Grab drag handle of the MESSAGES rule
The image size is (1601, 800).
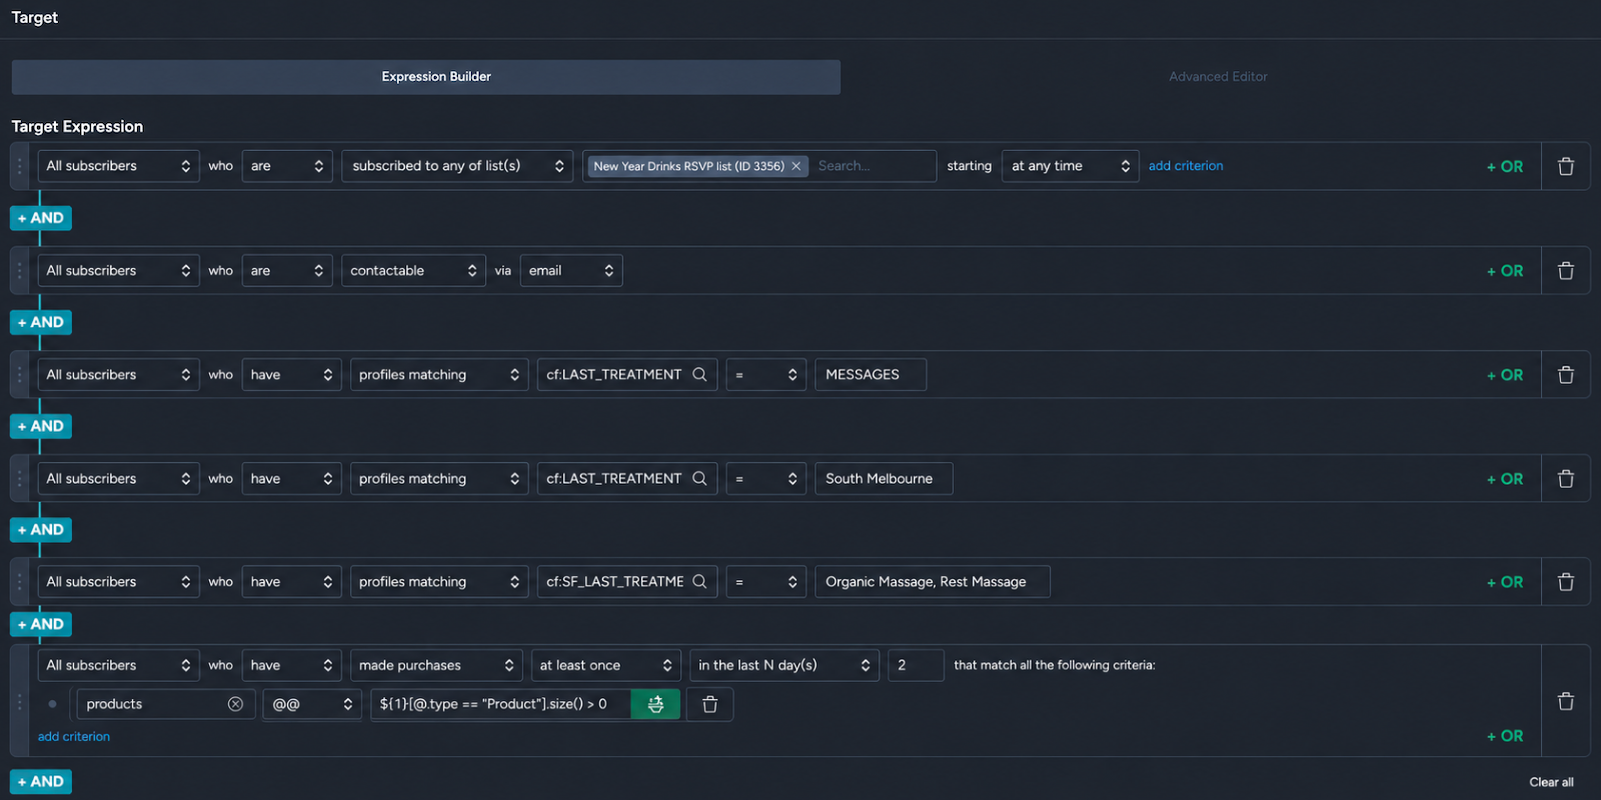click(19, 375)
